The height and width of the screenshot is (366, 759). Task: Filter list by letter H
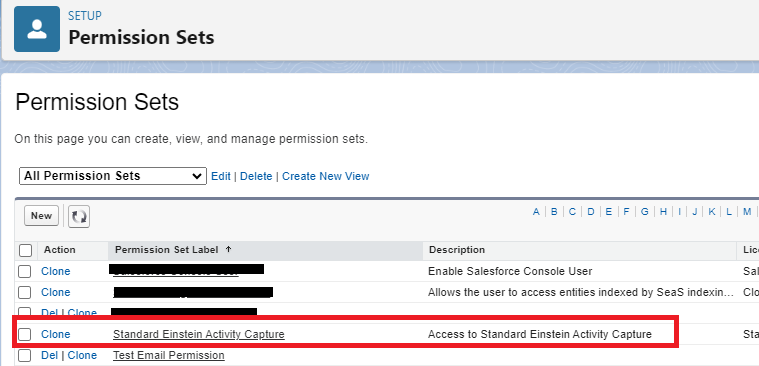[664, 212]
